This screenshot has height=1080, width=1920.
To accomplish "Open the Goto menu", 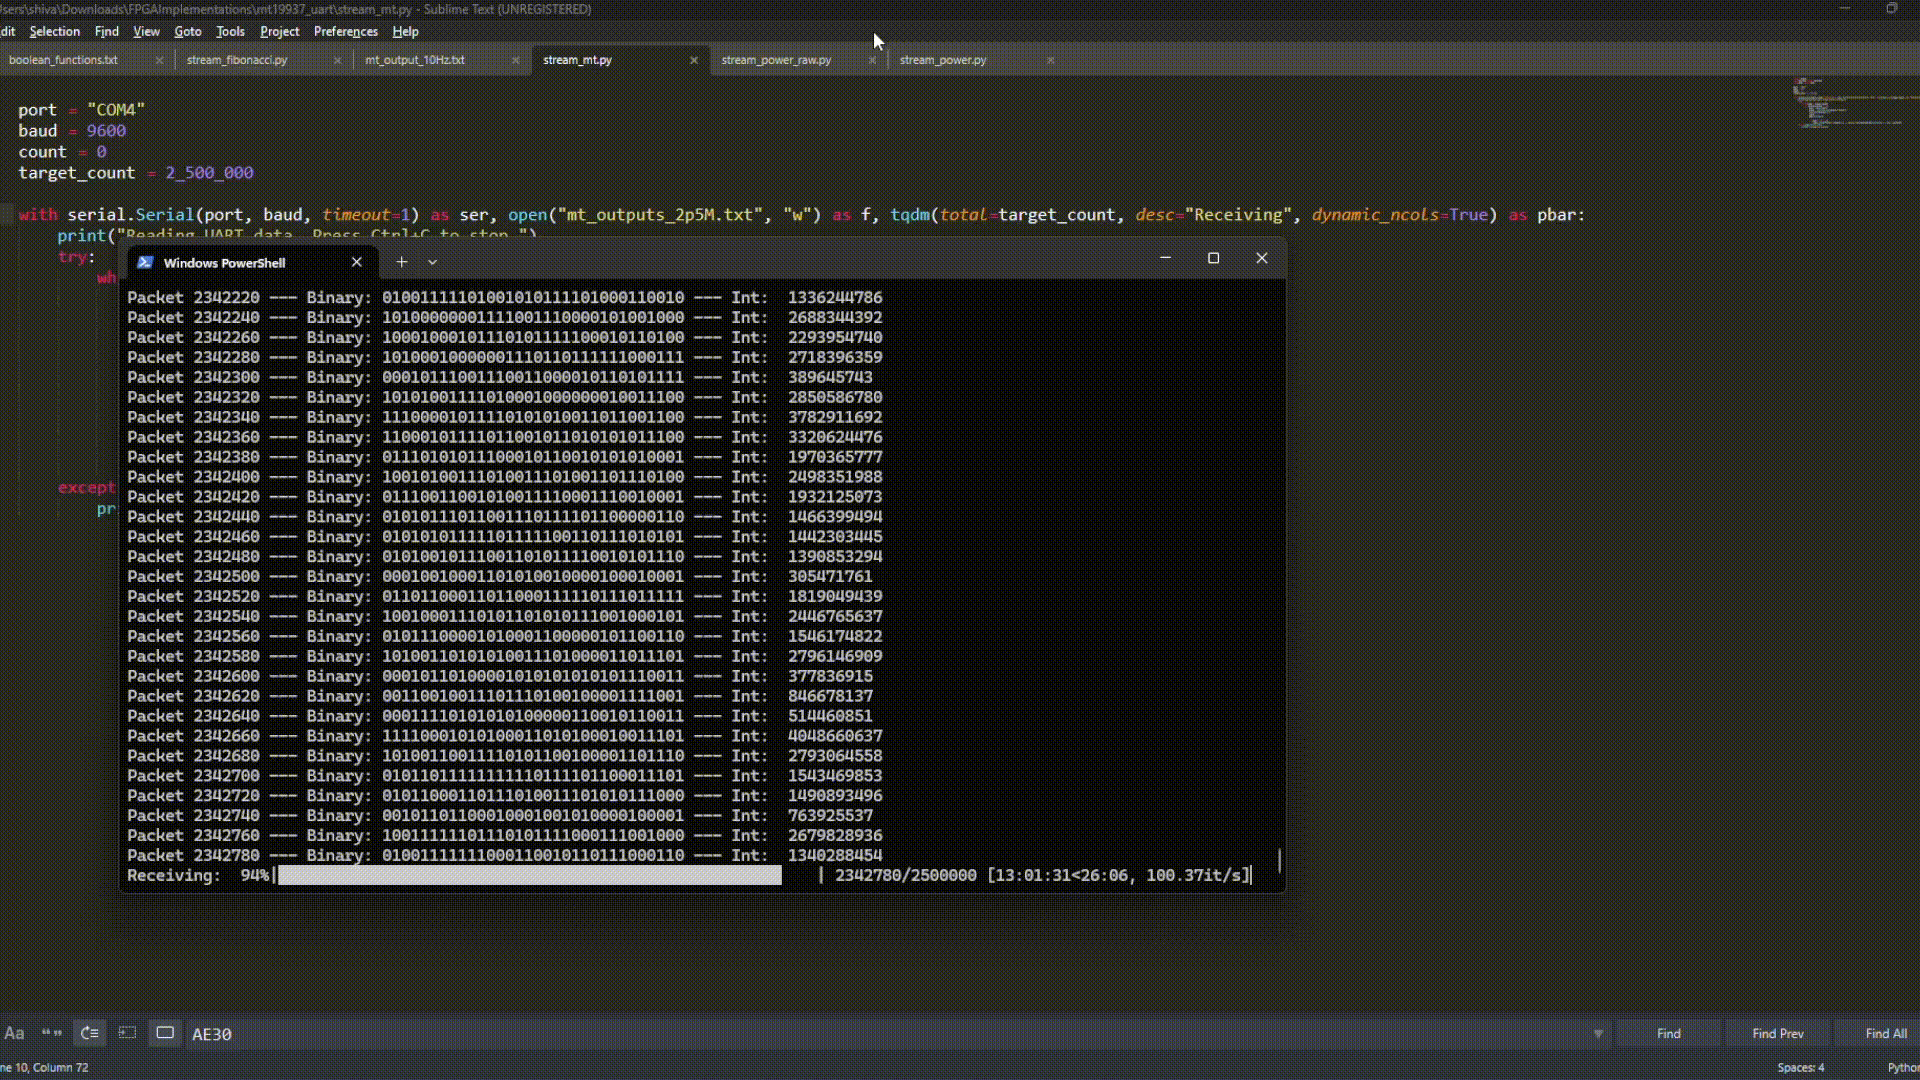I will point(187,31).
